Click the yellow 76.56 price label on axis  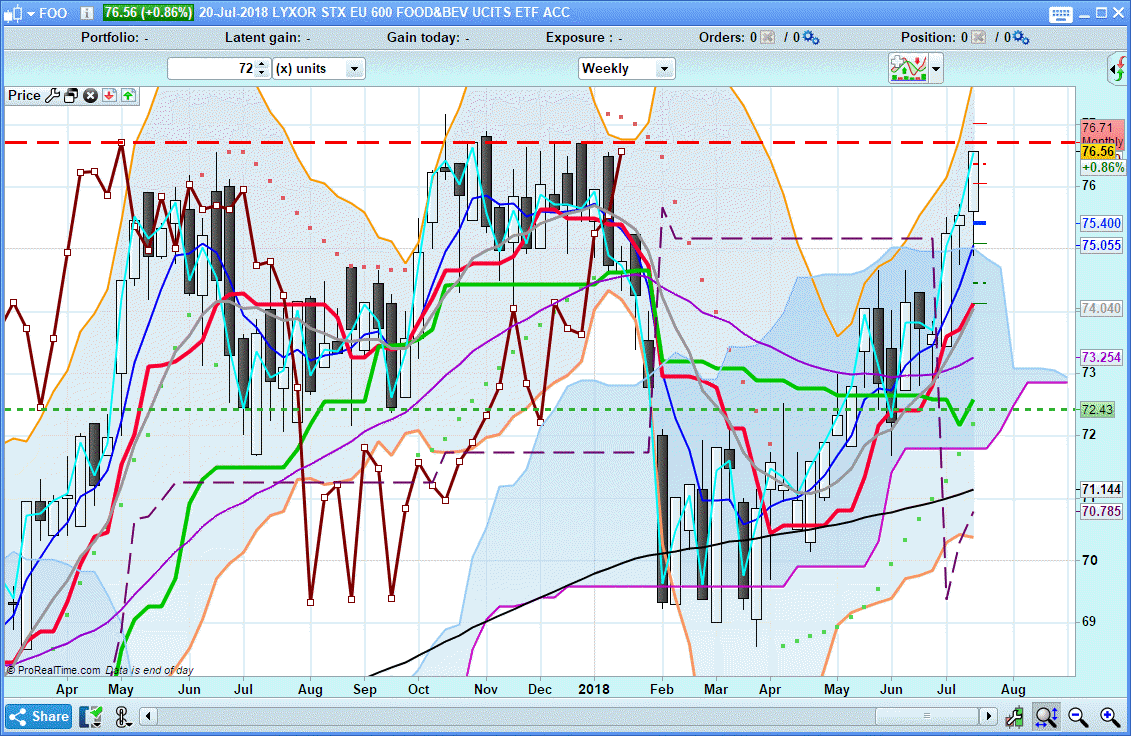pyautogui.click(x=1098, y=151)
